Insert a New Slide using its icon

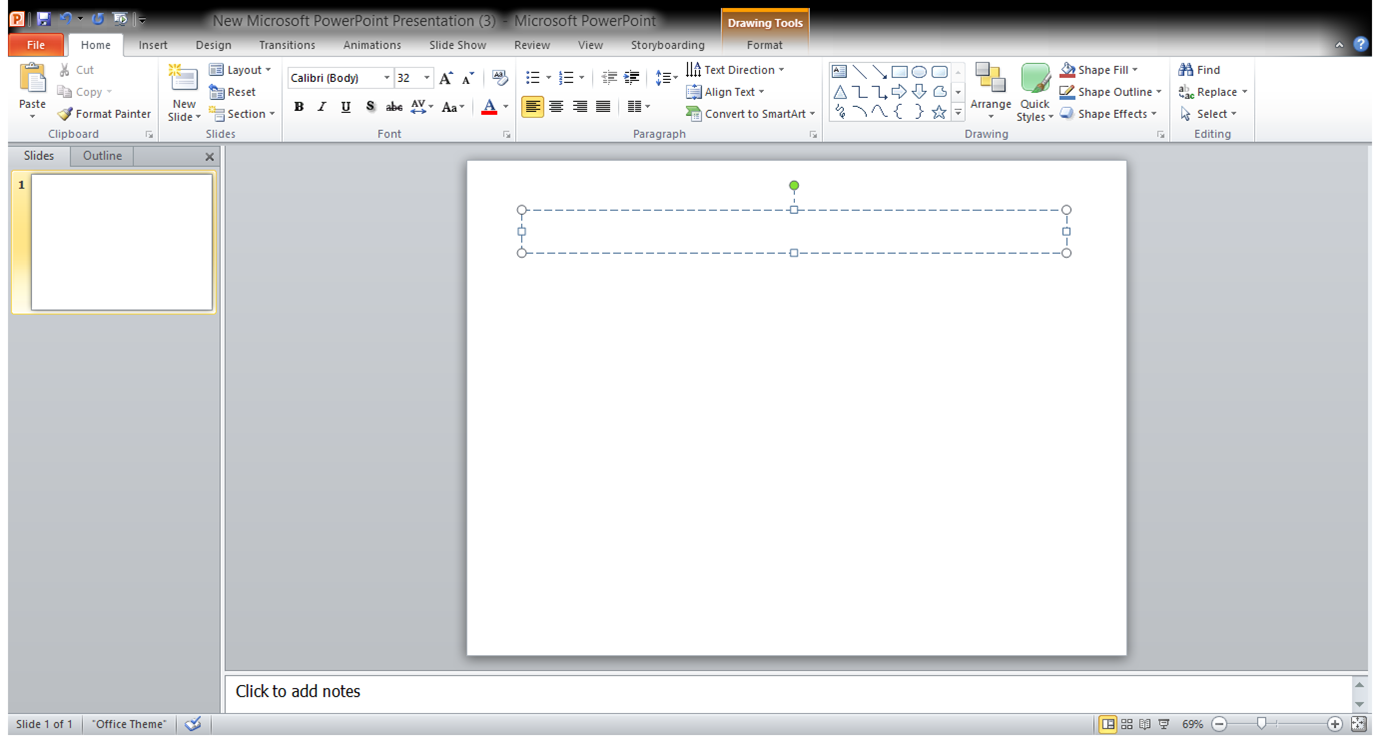[x=184, y=78]
